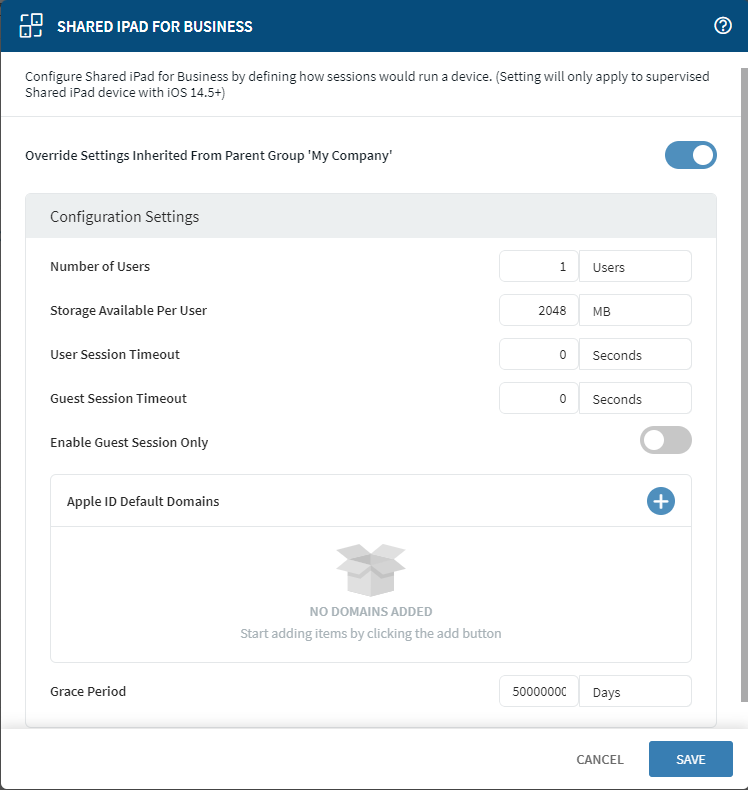
Task: Click the Configuration Settings section header
Action: click(371, 216)
